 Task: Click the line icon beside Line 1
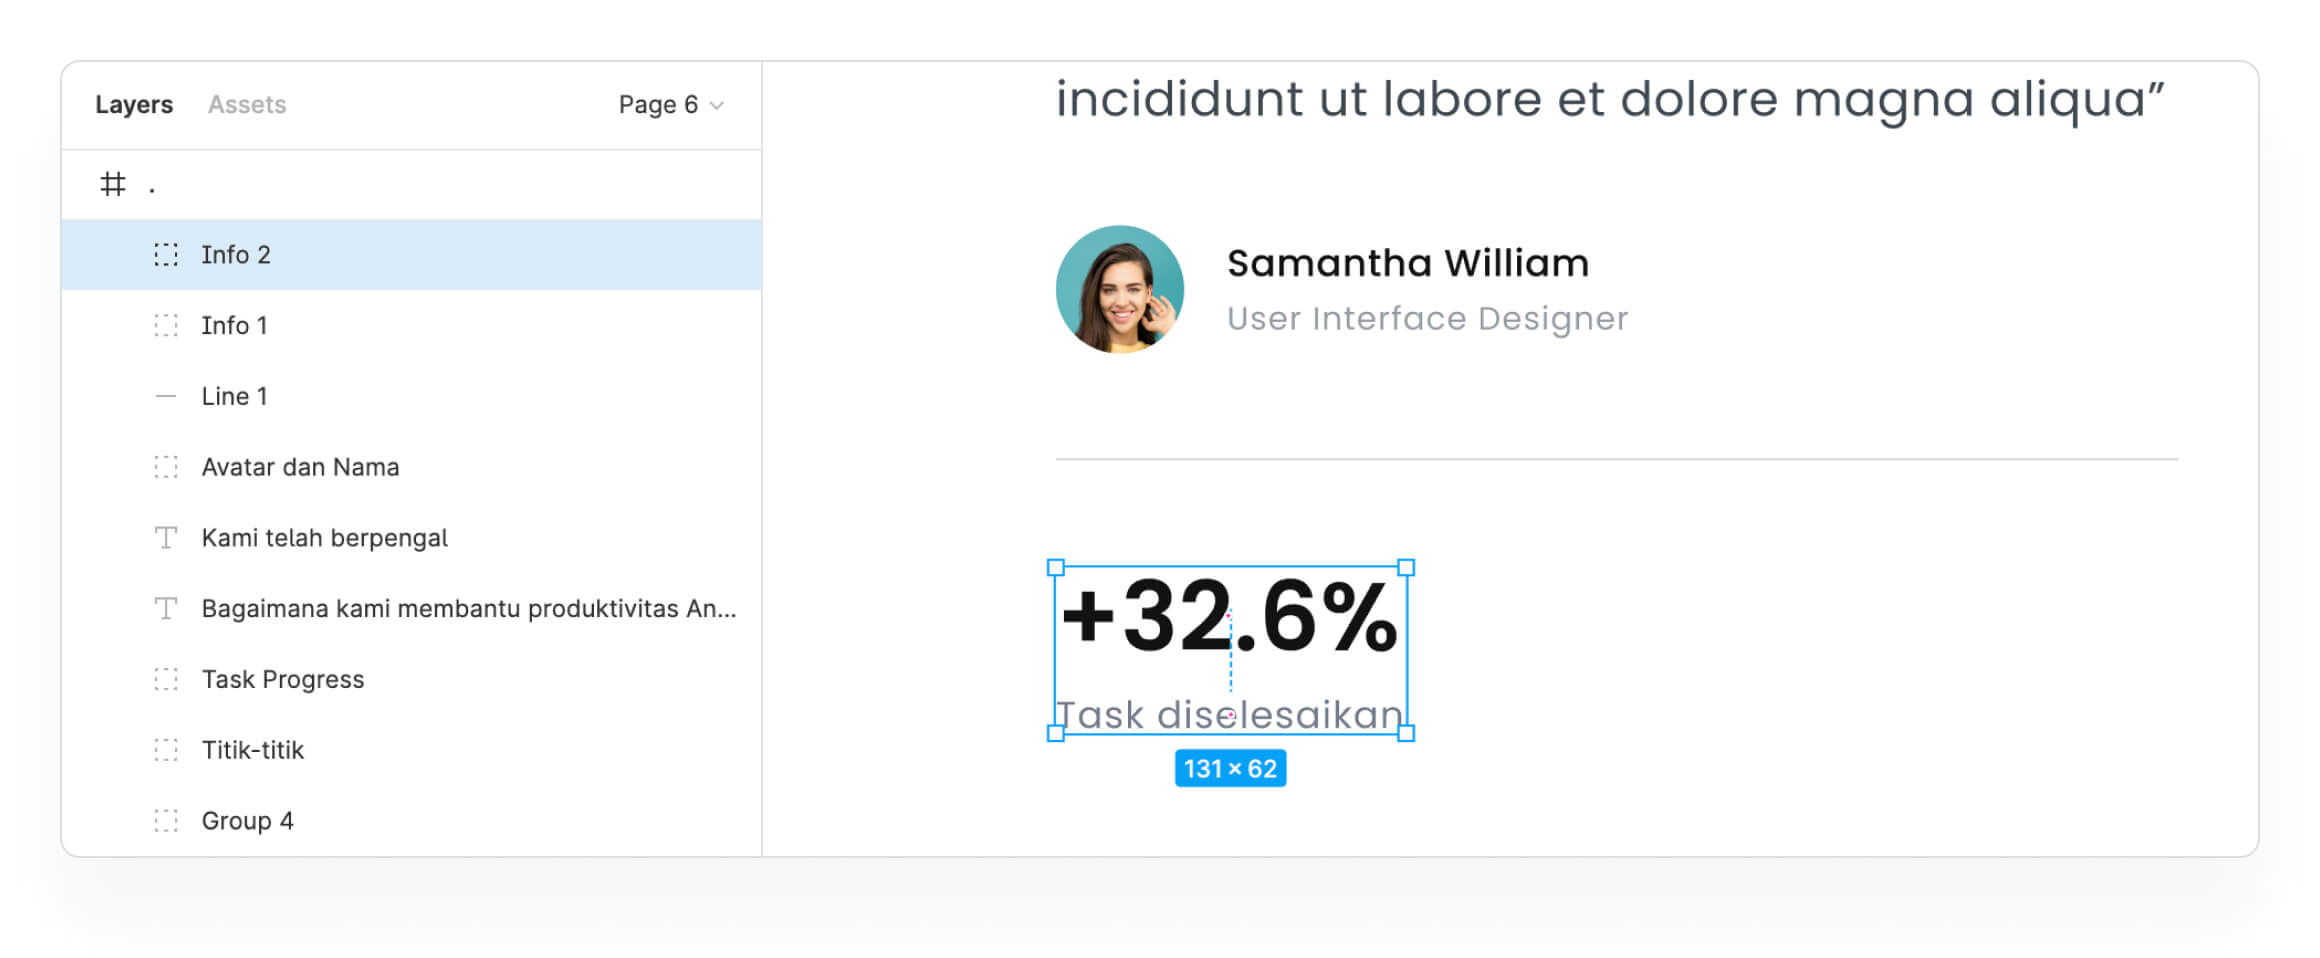(166, 397)
